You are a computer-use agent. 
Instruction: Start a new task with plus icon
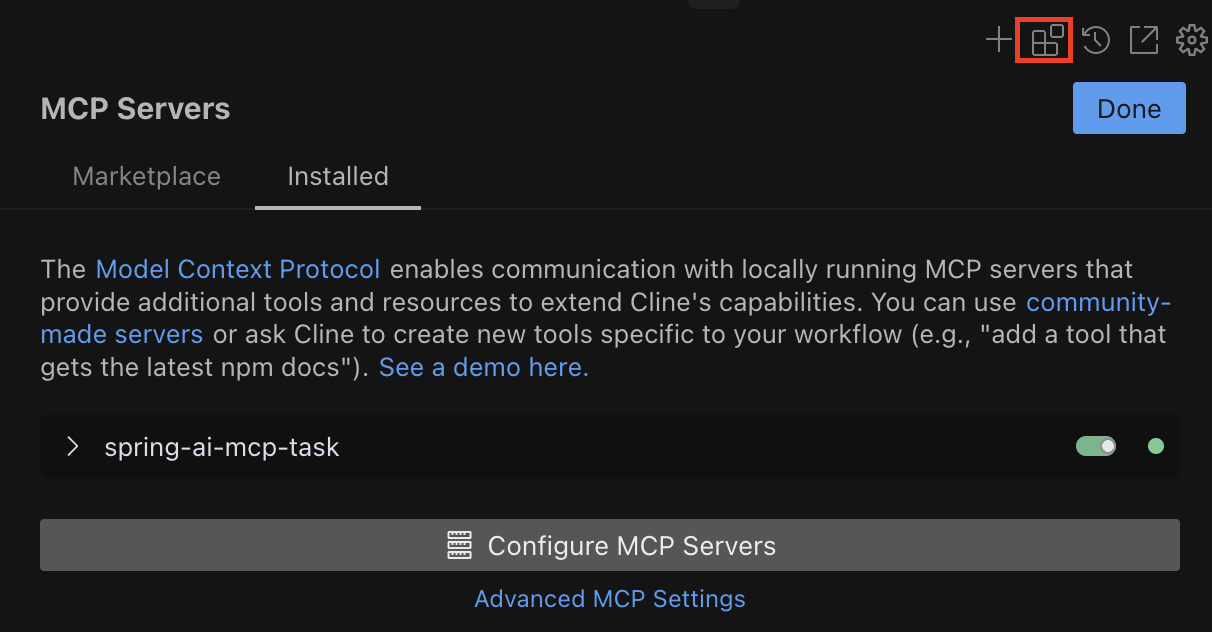(998, 40)
